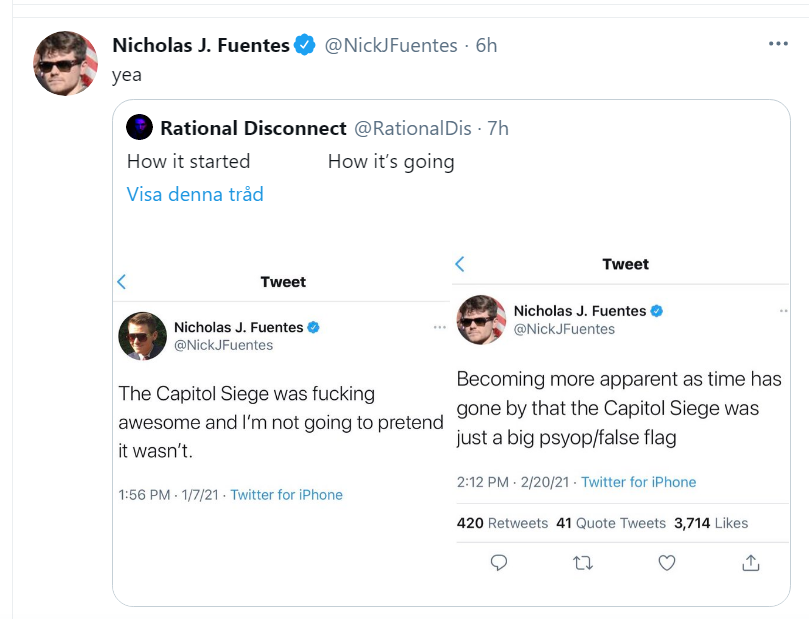Click the 'Twitter for iPhone' link dated 1/7/21
This screenshot has height=619, width=809.
point(286,495)
